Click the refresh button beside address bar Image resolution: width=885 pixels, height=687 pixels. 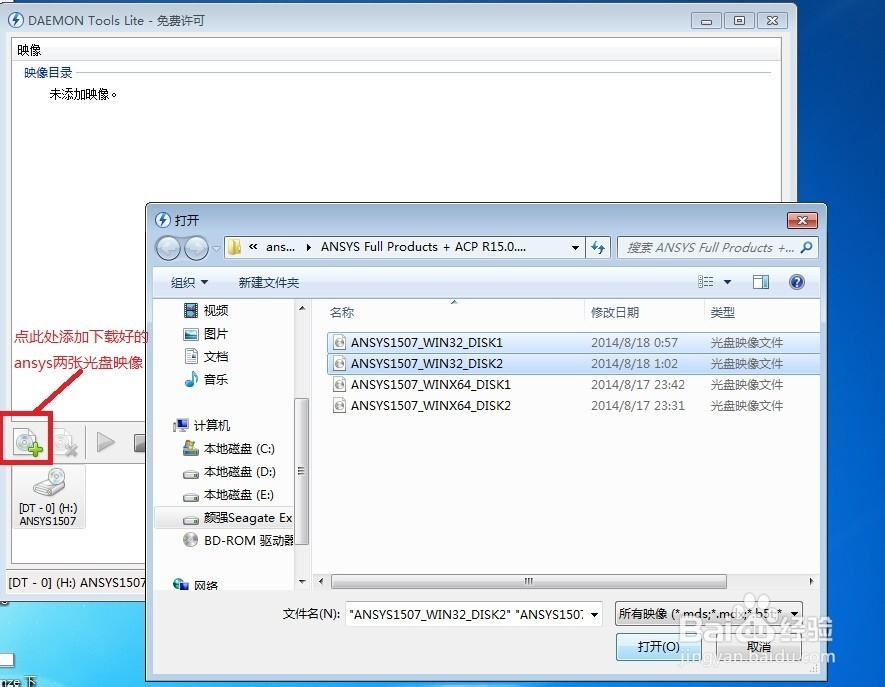598,248
